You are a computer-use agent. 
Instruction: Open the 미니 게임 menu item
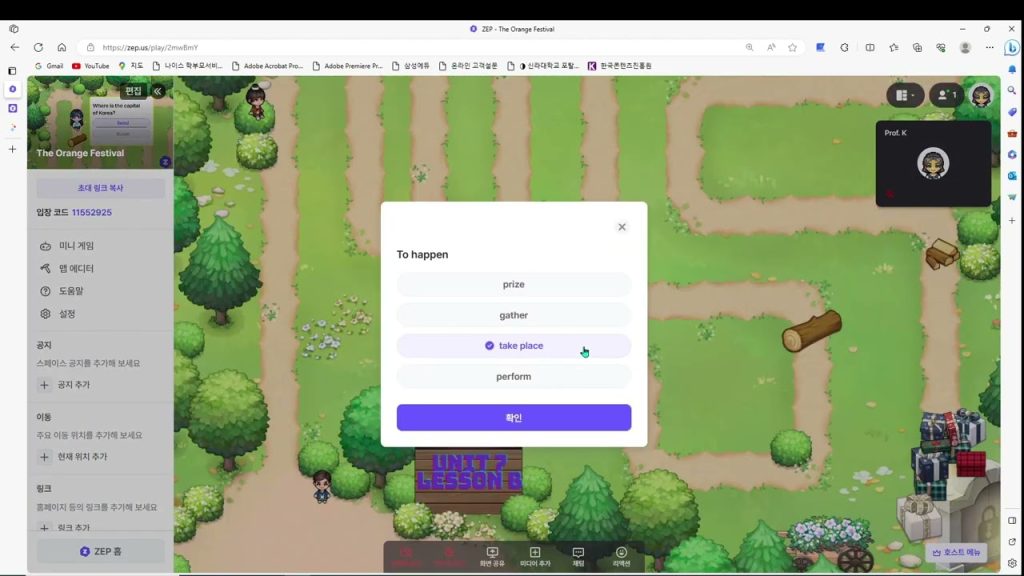click(x=76, y=246)
